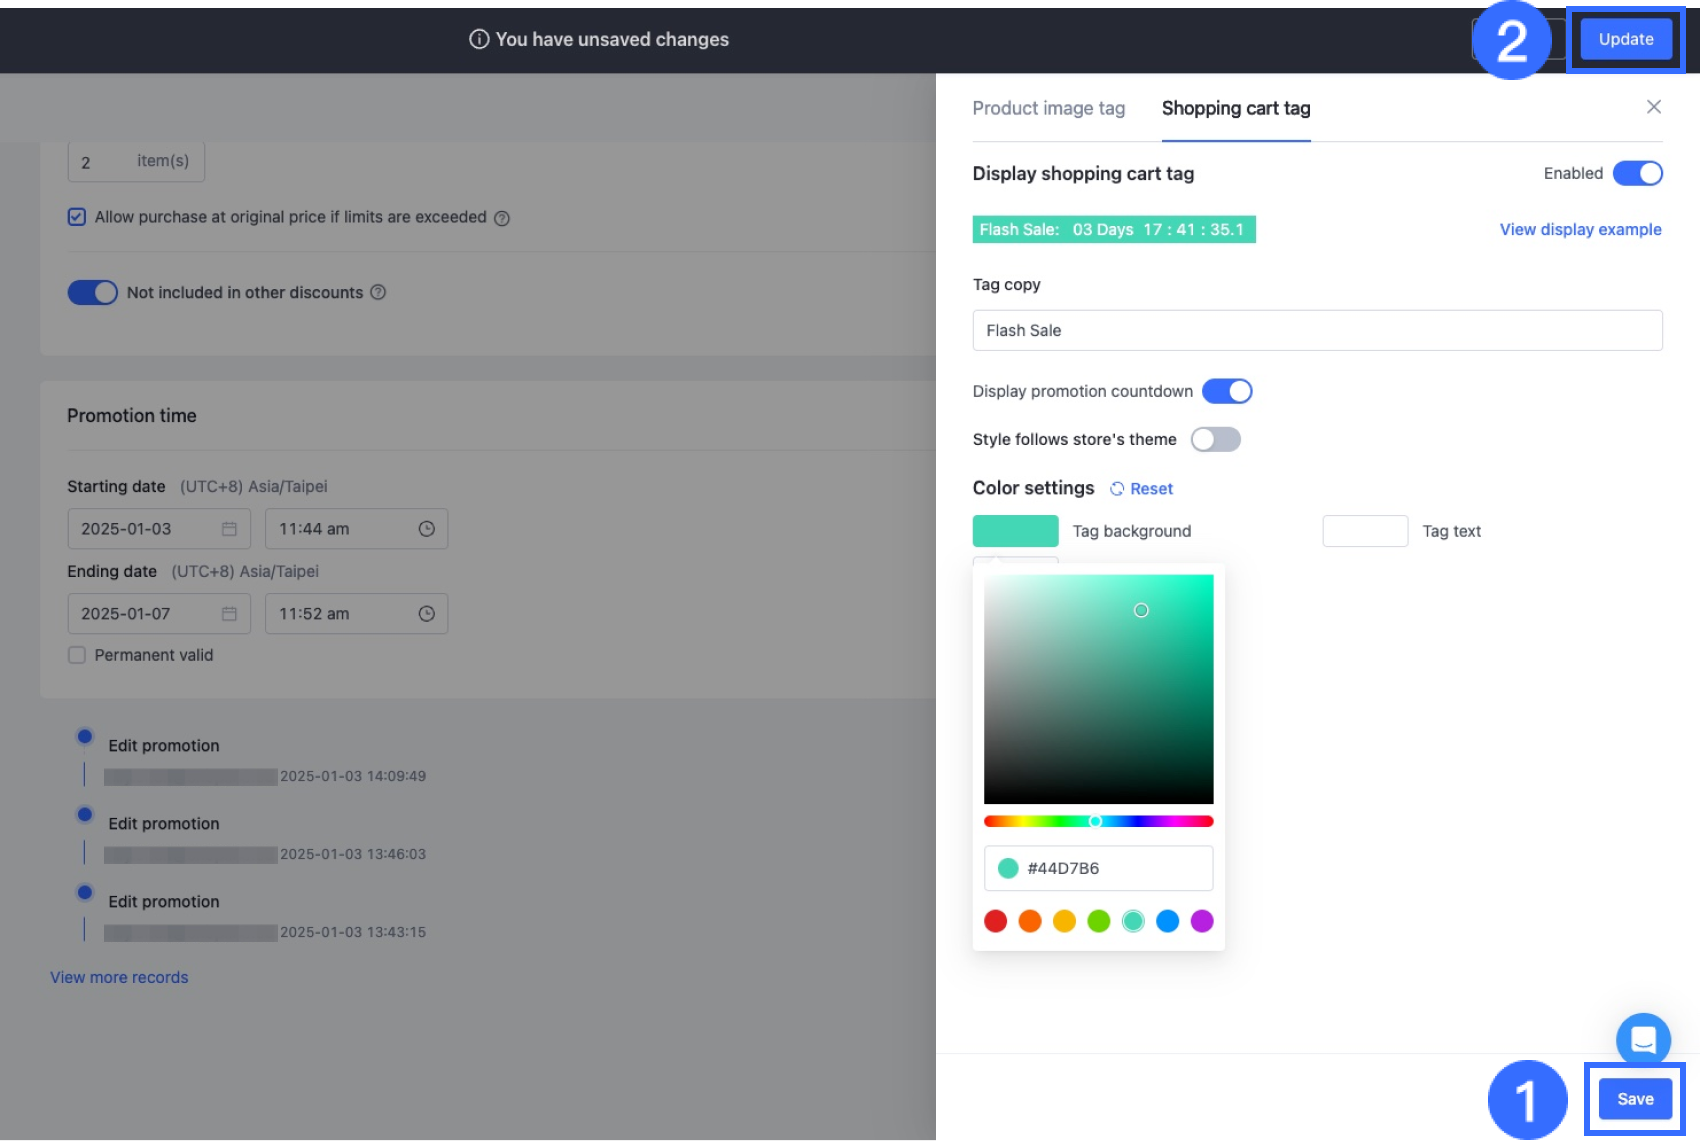Click the Tag copy text field
1700x1141 pixels.
[1317, 330]
